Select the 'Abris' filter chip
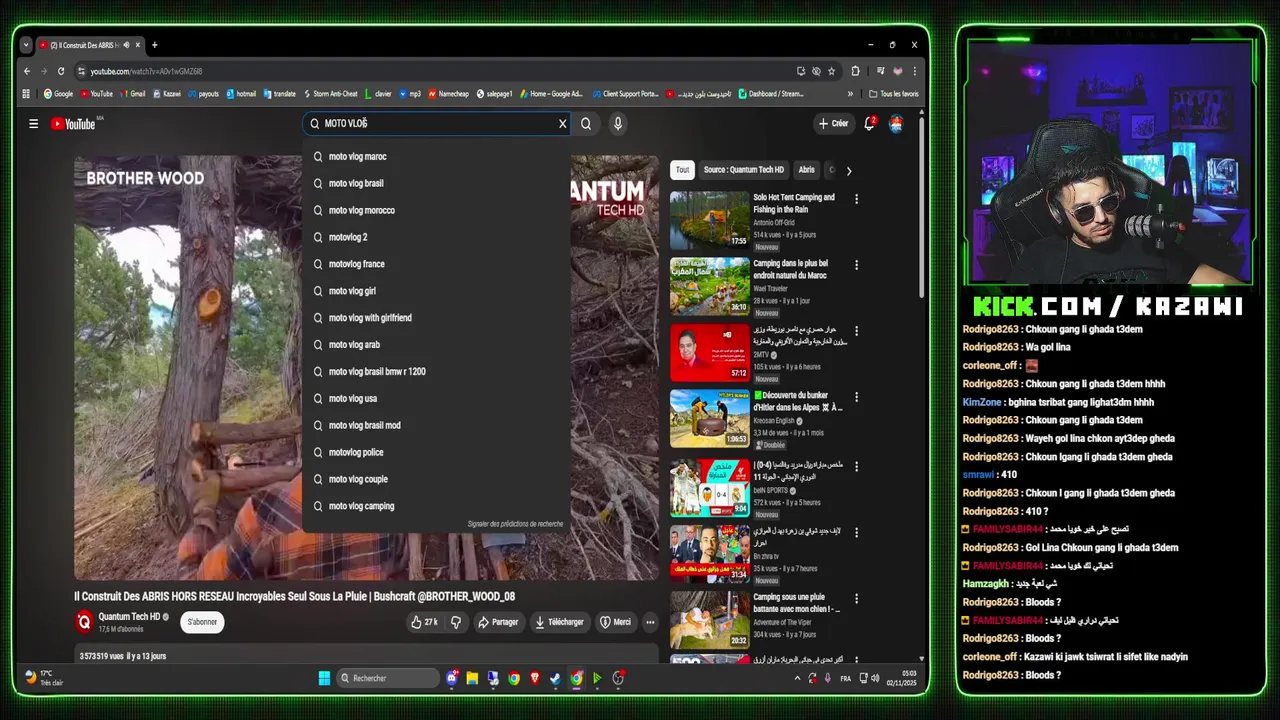Image resolution: width=1280 pixels, height=720 pixels. click(x=806, y=170)
